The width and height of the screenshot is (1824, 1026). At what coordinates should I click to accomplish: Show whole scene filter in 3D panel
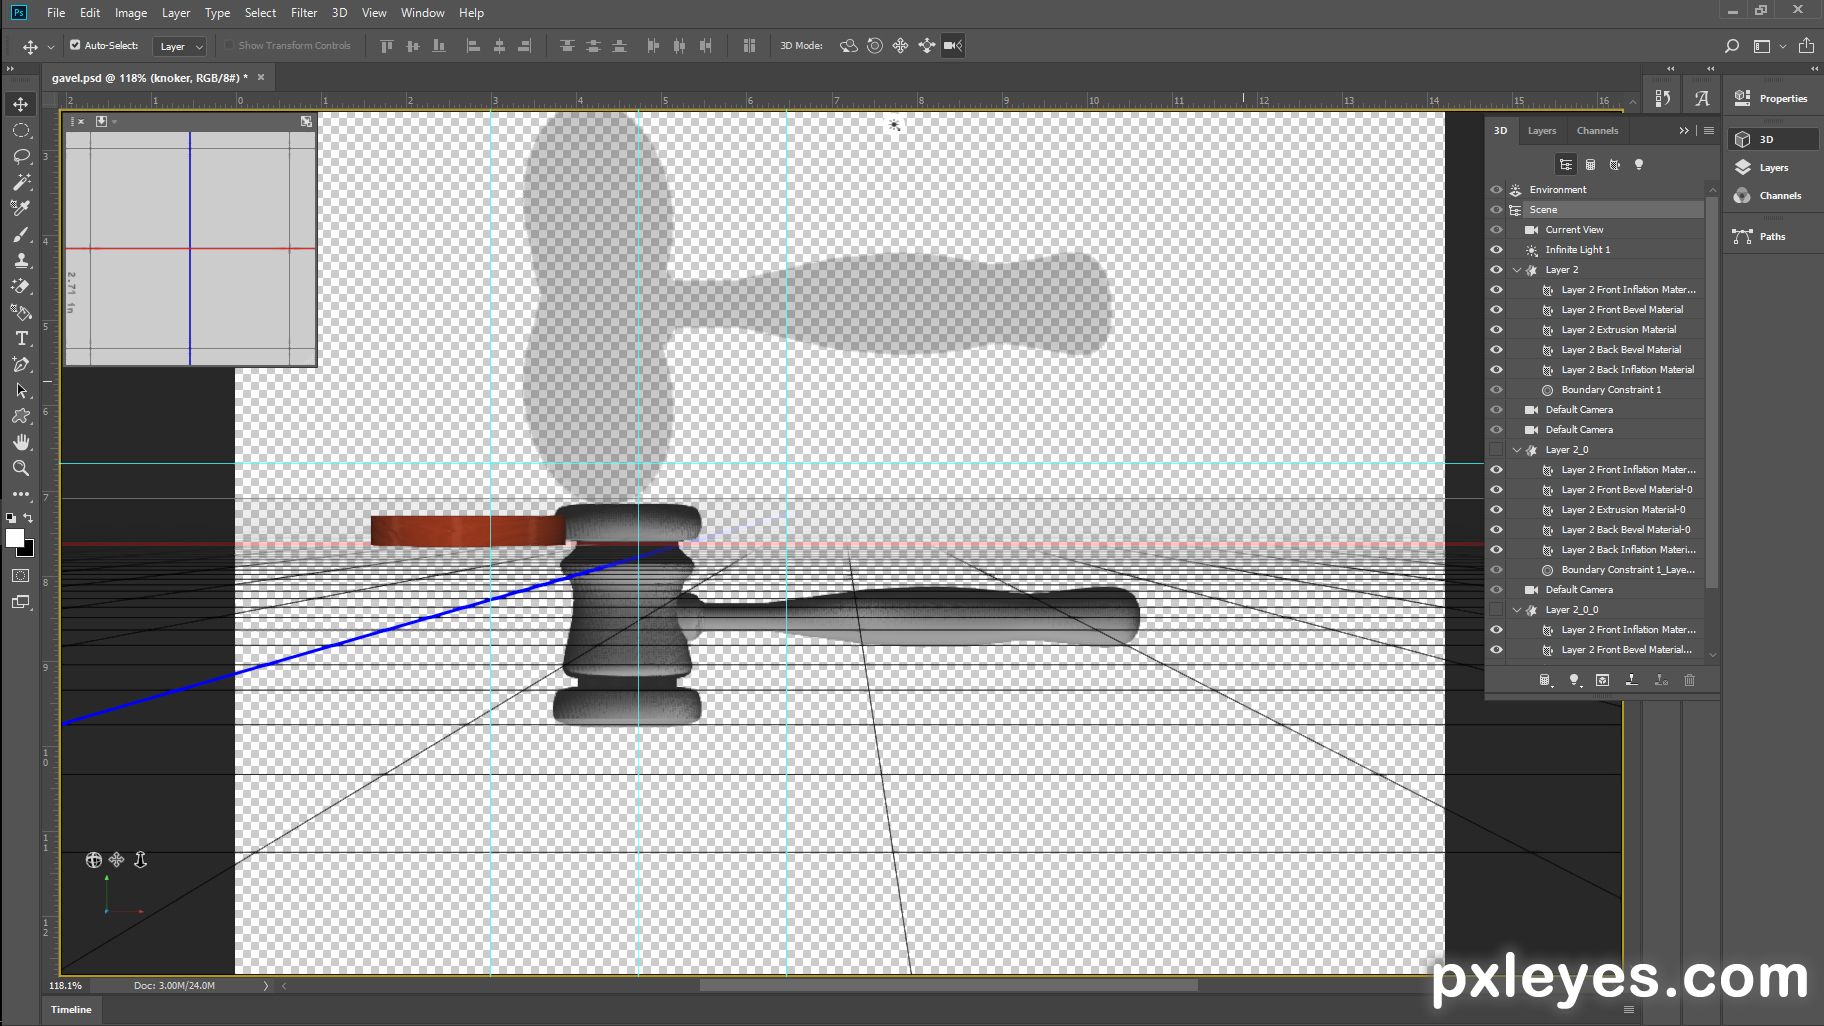coord(1566,165)
